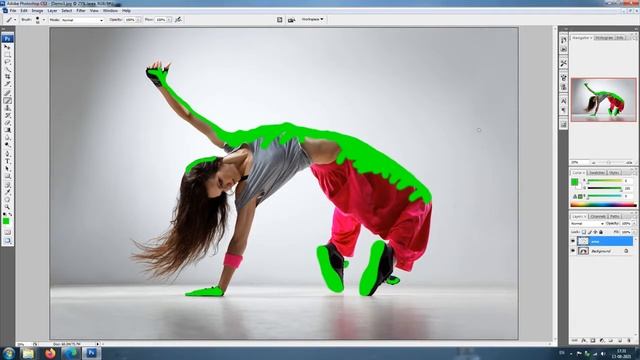Adjust the Navigator zoom slider
The width and height of the screenshot is (640, 360).
click(608, 162)
